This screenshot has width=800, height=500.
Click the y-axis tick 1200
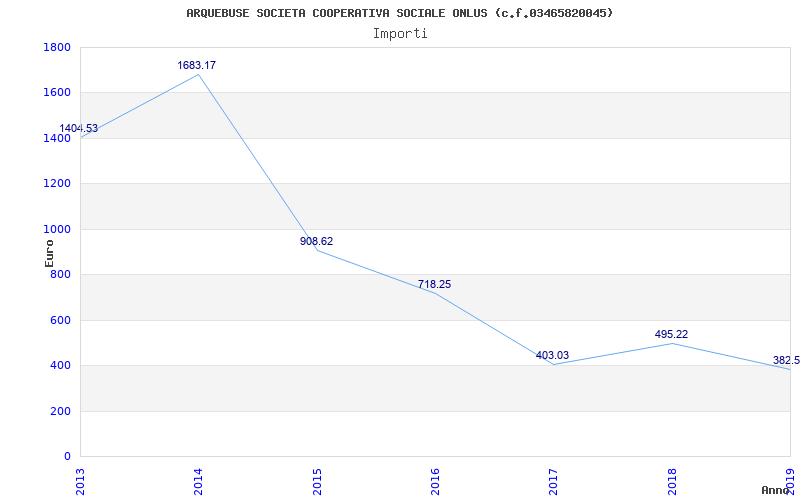57,184
